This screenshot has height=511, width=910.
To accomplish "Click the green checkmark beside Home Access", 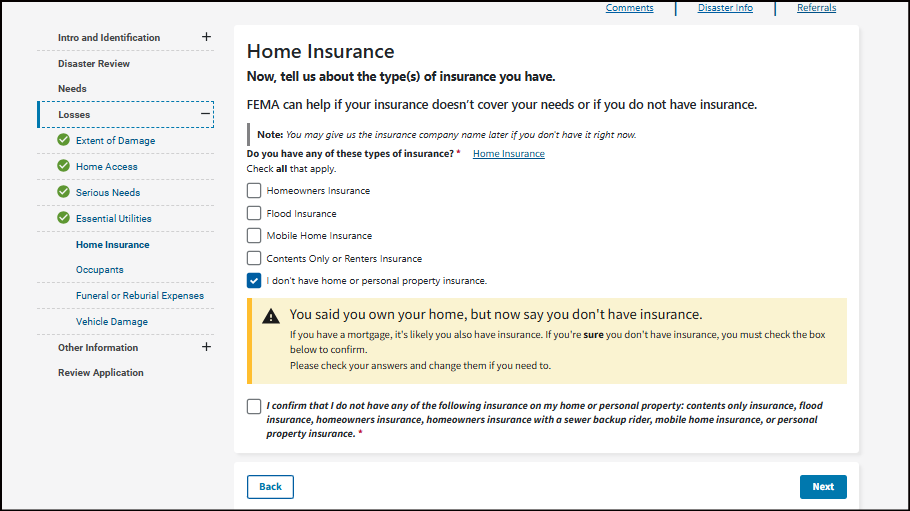I will tap(63, 166).
